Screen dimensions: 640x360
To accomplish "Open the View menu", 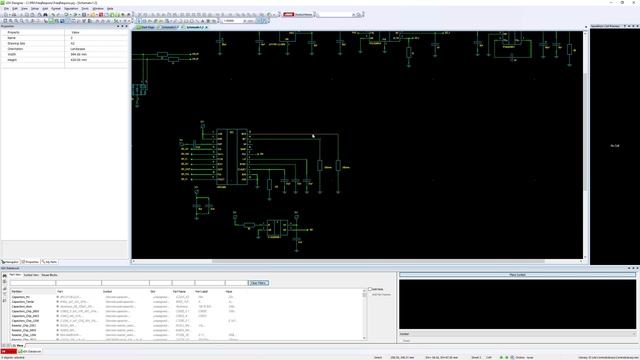I will click(x=24, y=9).
